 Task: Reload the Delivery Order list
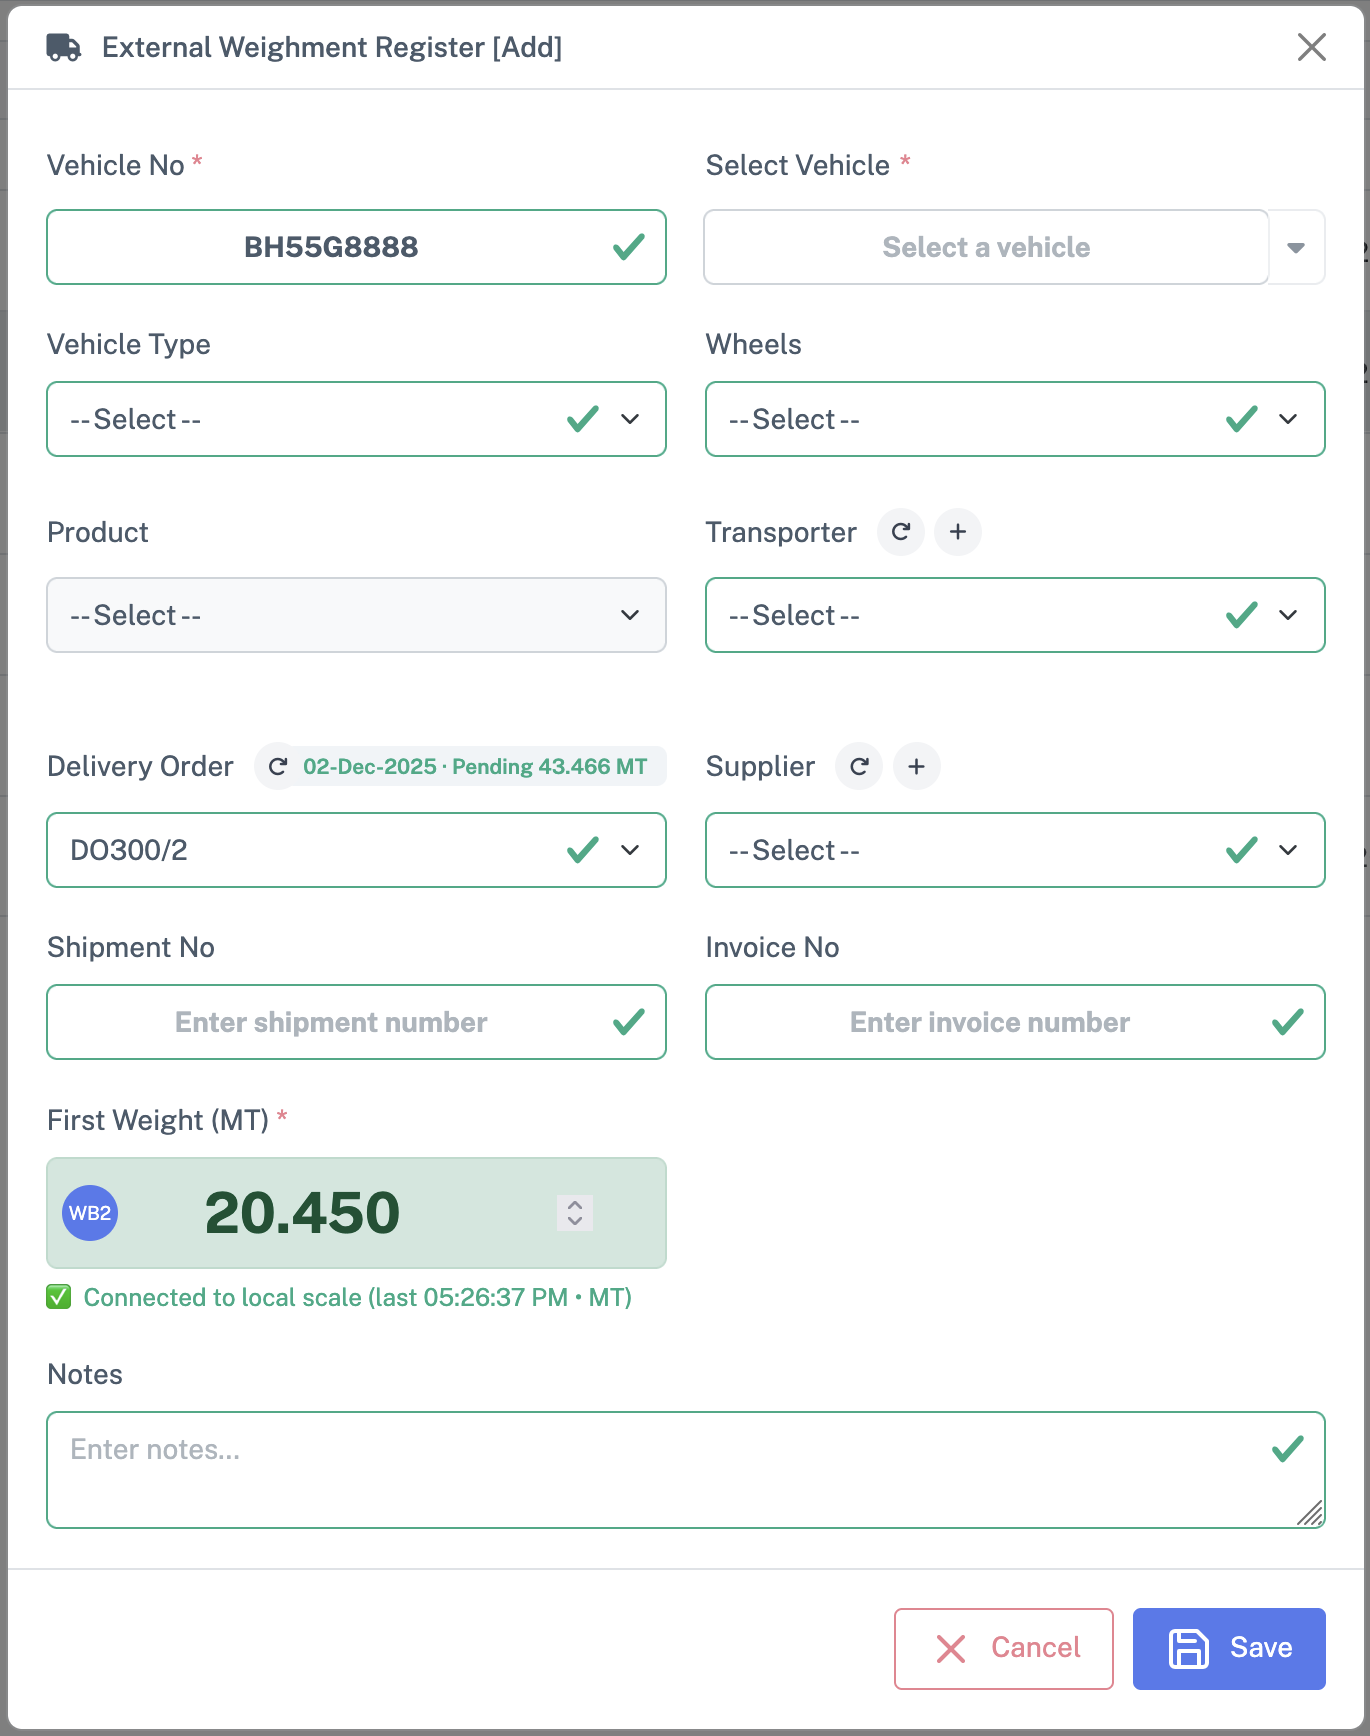pos(278,767)
